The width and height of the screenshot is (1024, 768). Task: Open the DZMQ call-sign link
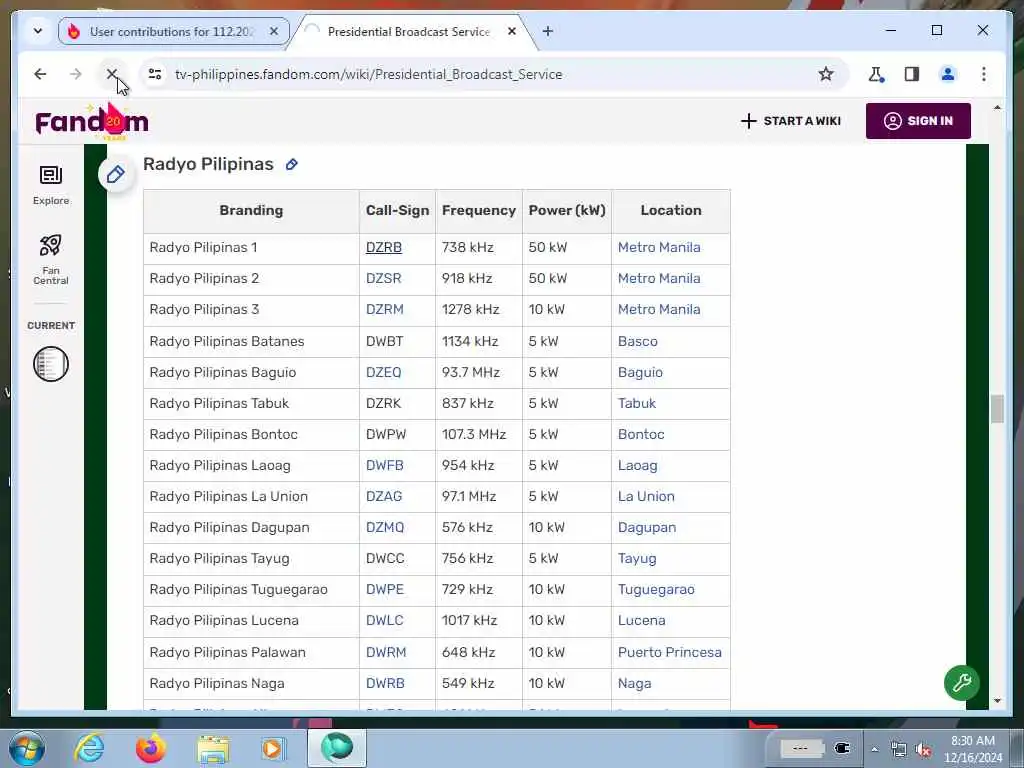click(x=385, y=528)
